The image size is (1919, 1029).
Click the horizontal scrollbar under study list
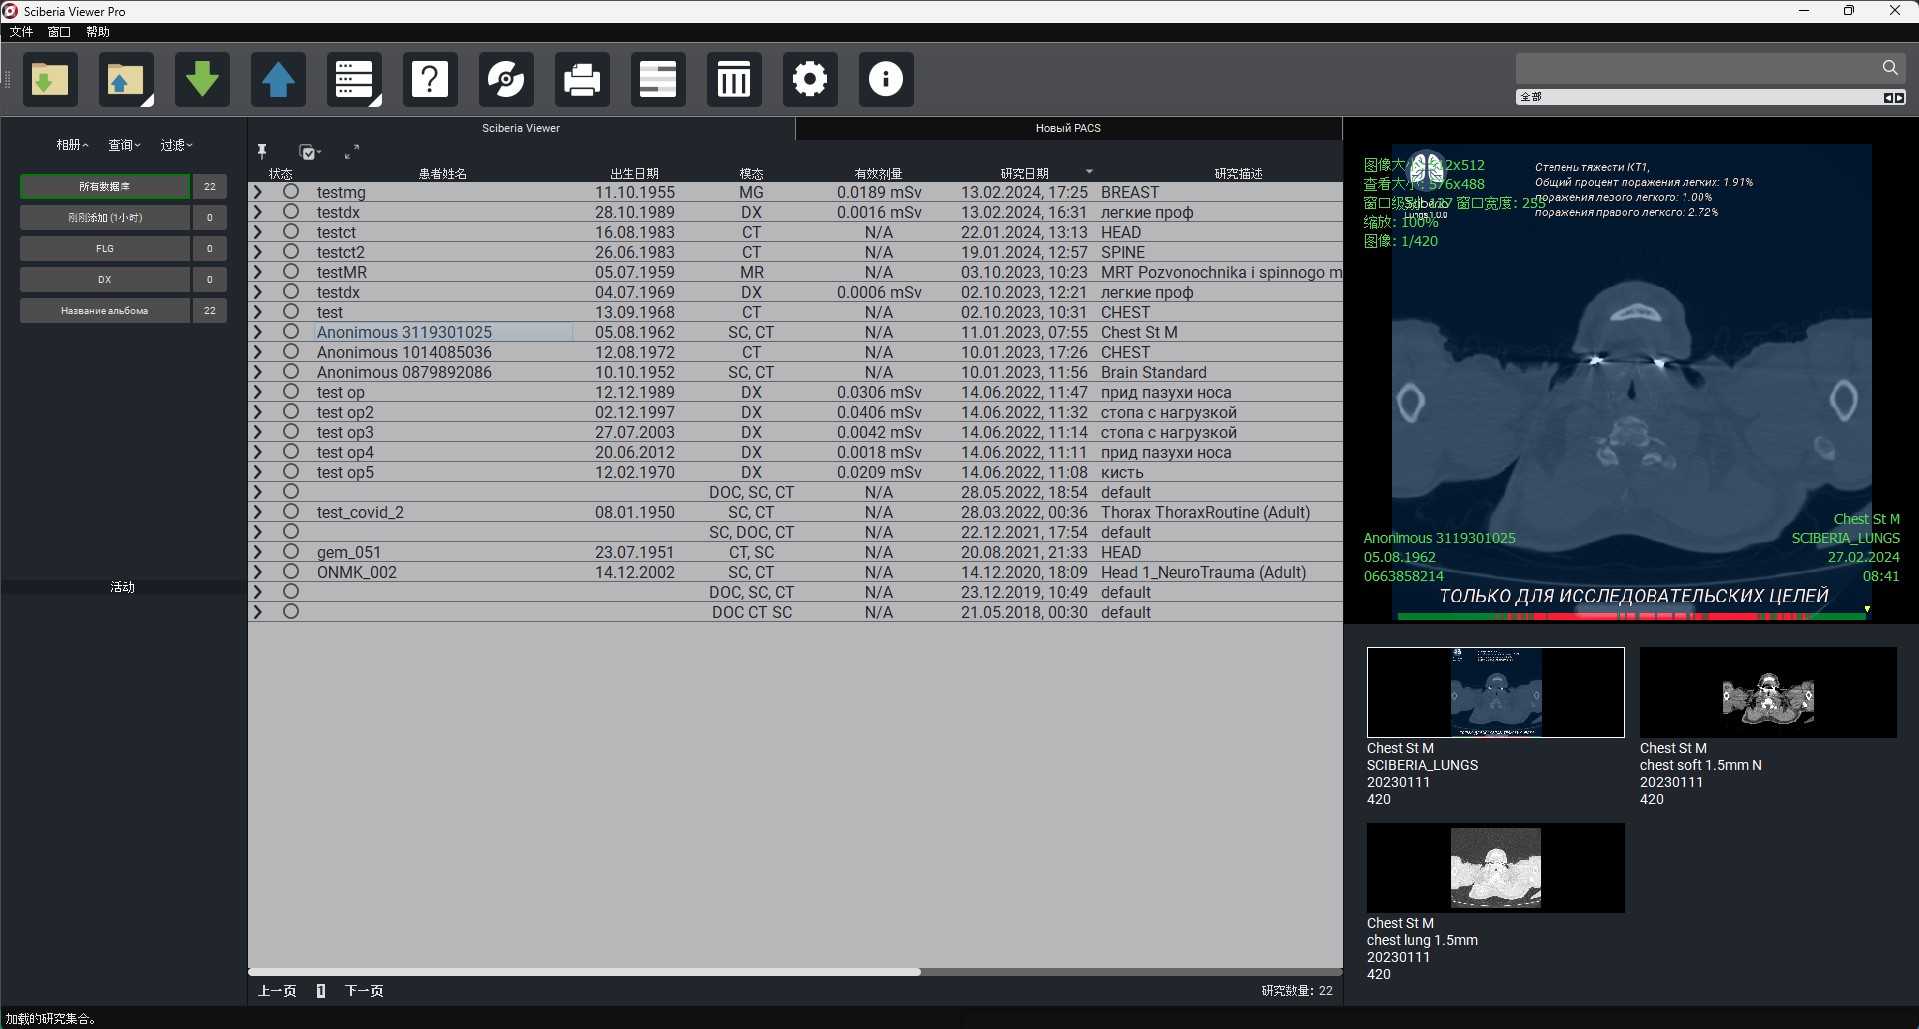click(x=585, y=971)
